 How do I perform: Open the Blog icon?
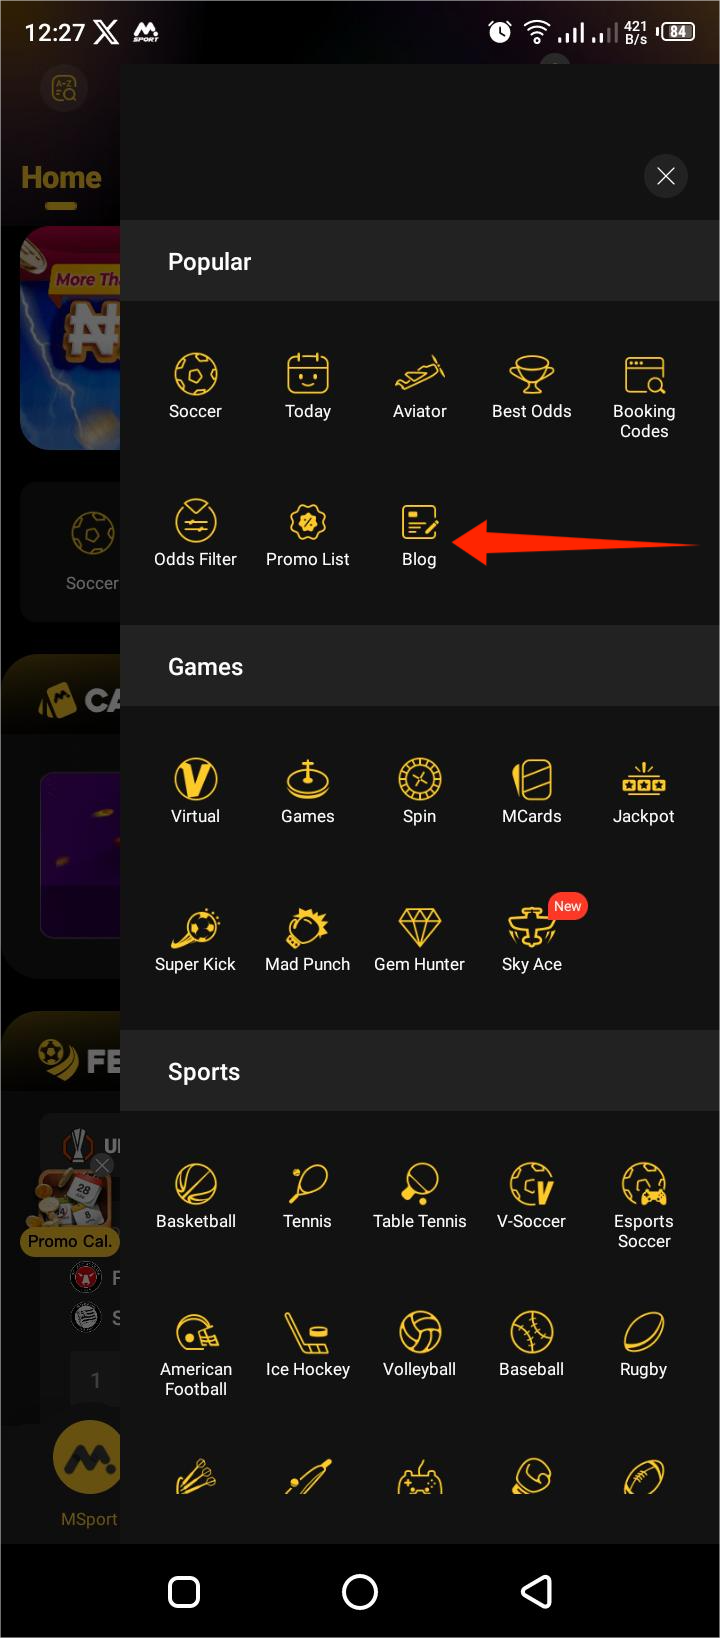point(419,523)
